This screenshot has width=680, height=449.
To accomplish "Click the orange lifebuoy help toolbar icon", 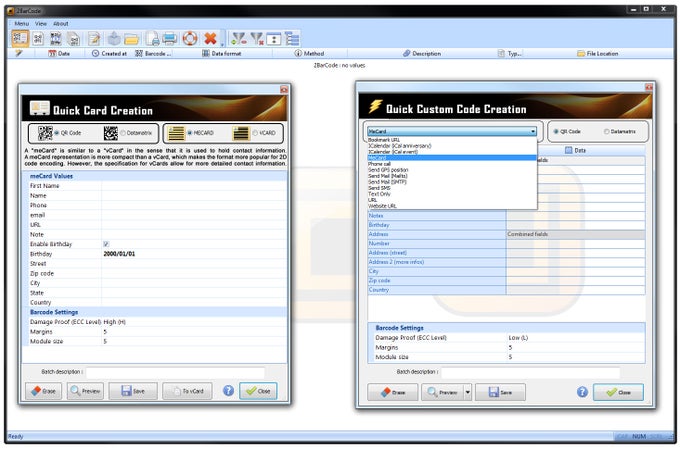I will 190,39.
